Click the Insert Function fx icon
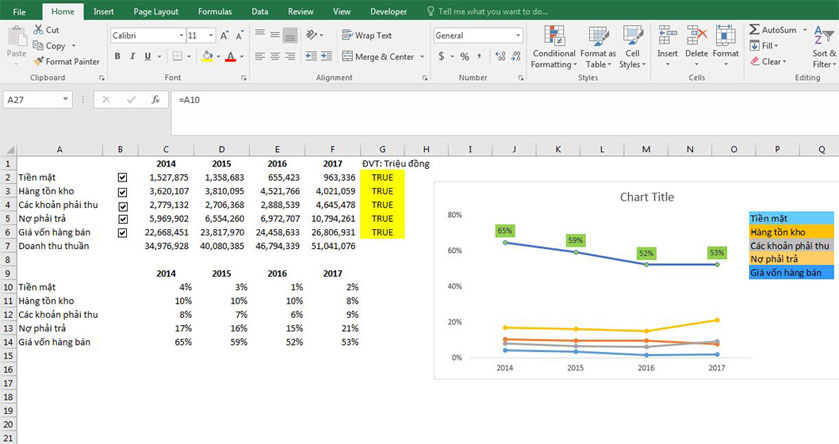 coord(156,99)
